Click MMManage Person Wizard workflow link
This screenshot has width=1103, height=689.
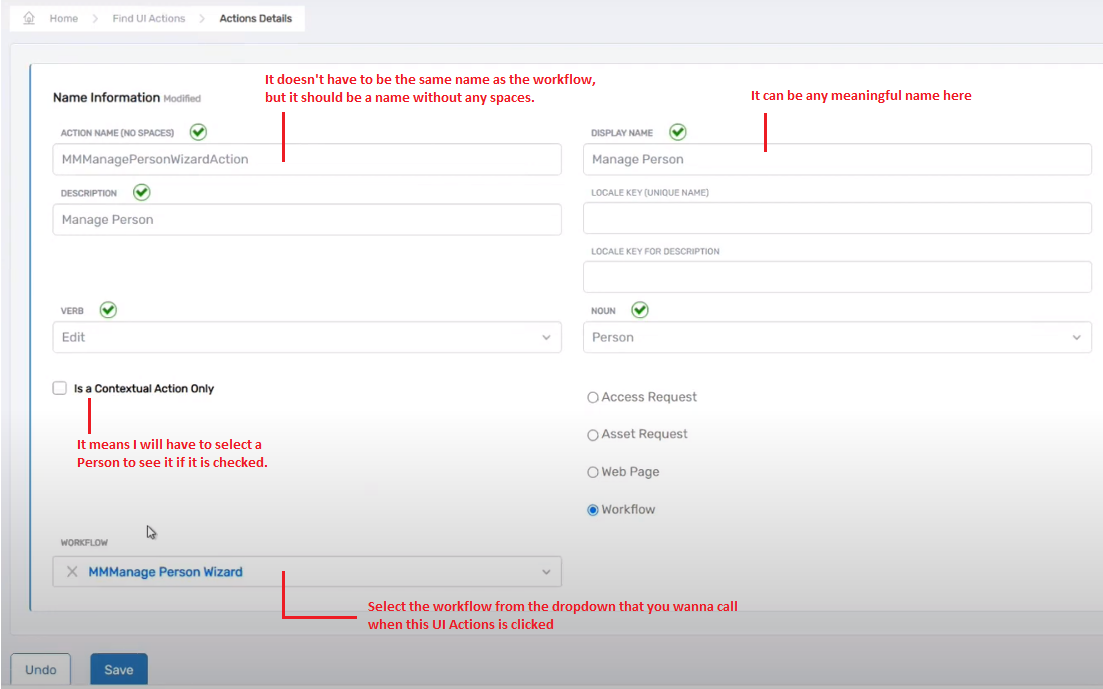coord(165,571)
